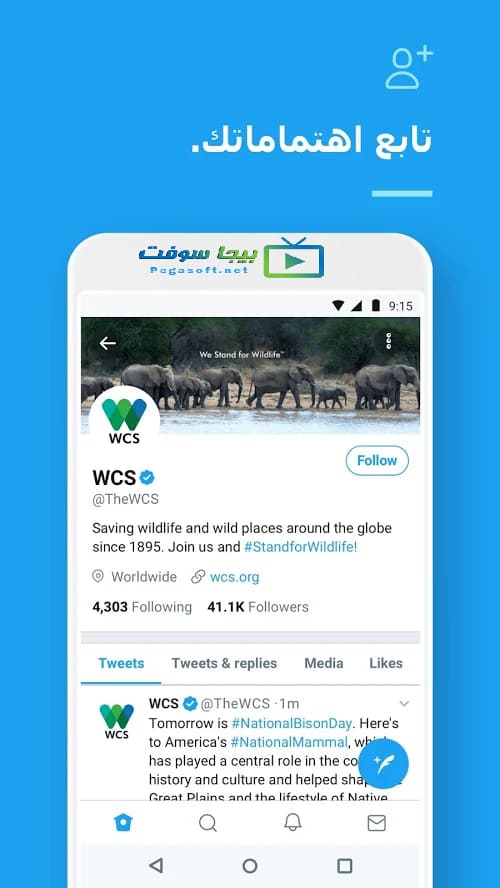Tap the Android back triangle button
This screenshot has height=888, width=500.
pyautogui.click(x=156, y=865)
